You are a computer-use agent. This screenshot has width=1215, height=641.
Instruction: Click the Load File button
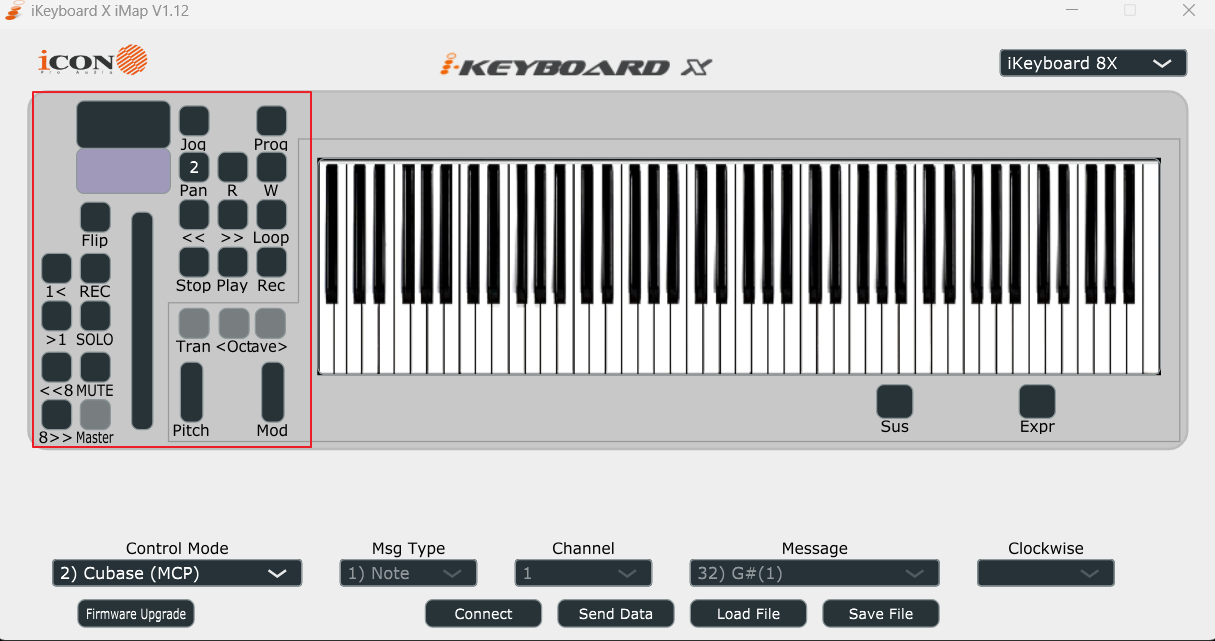(x=748, y=614)
